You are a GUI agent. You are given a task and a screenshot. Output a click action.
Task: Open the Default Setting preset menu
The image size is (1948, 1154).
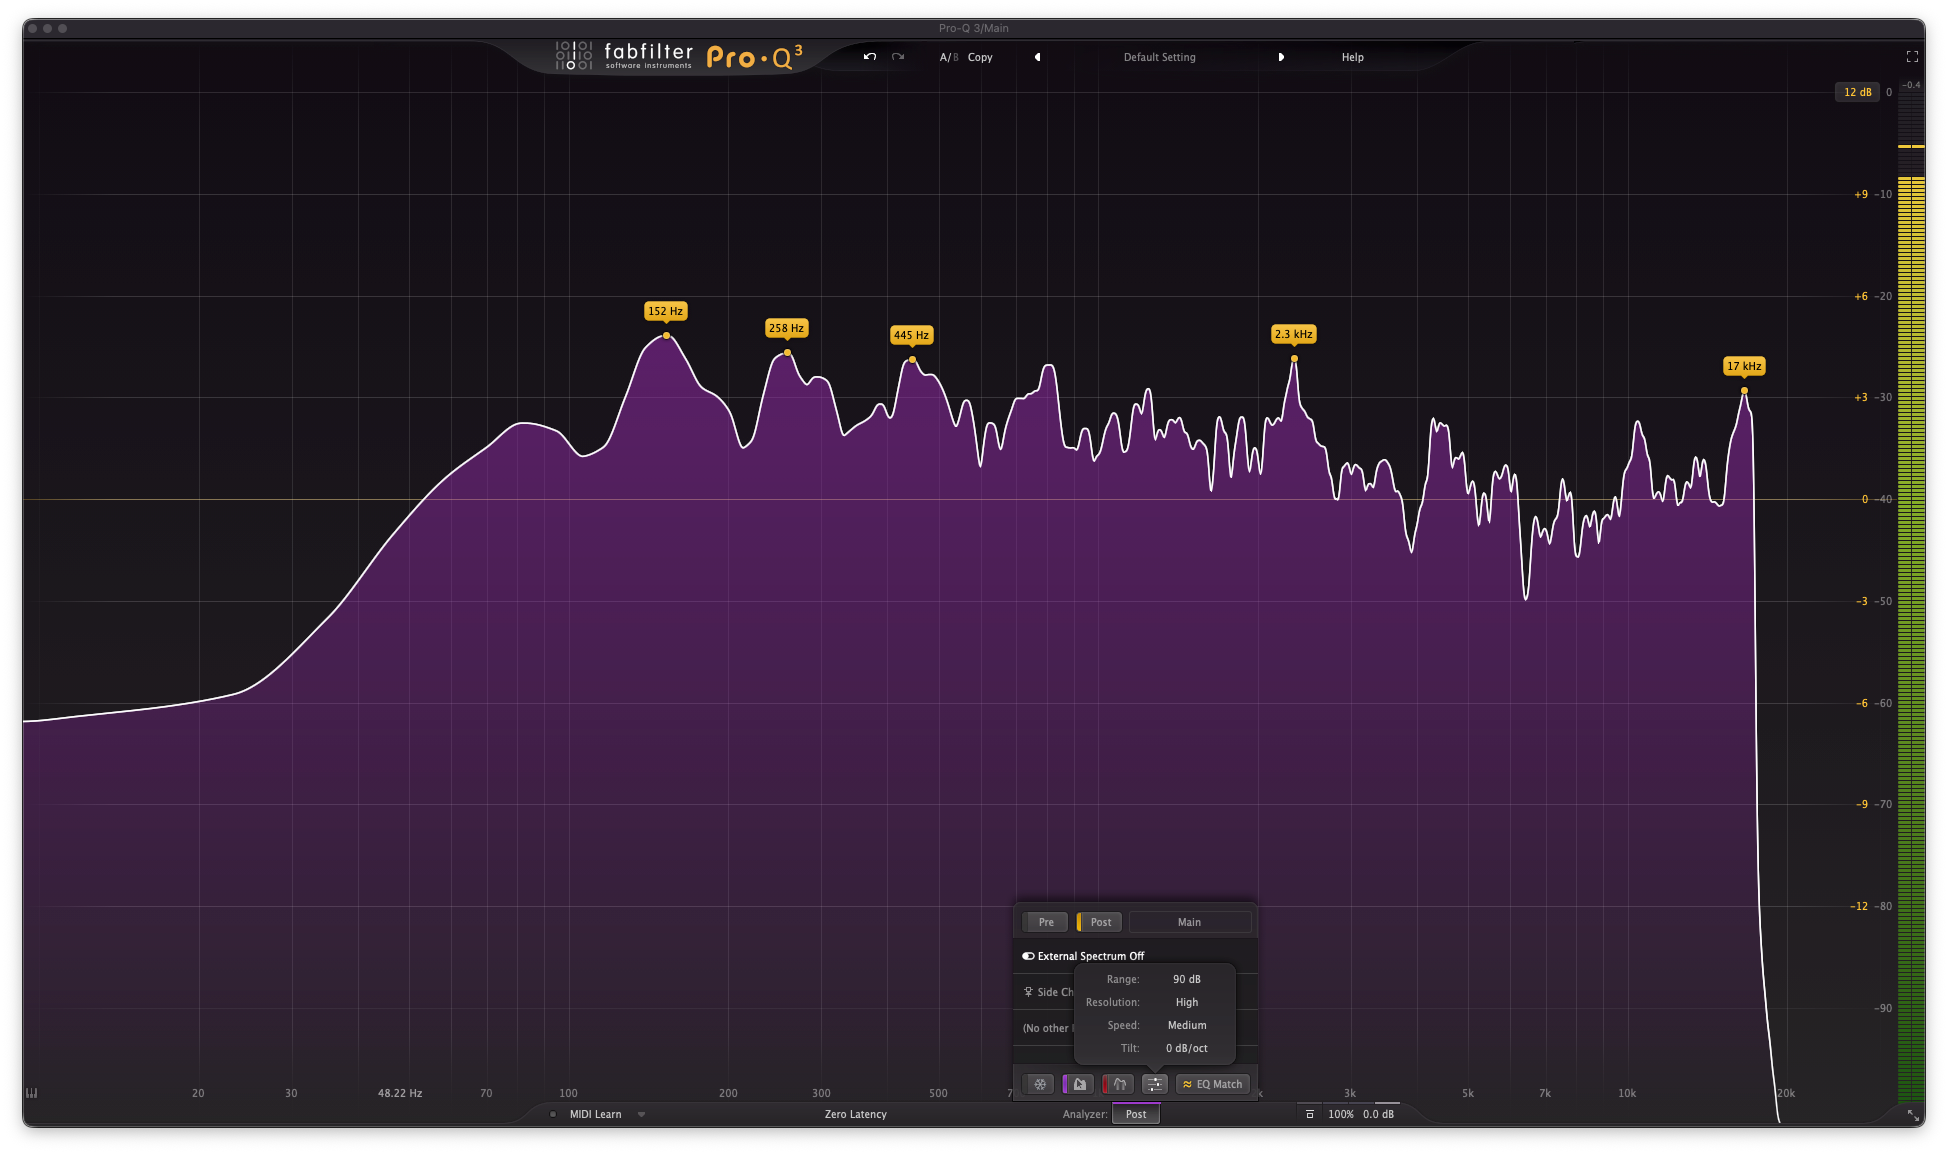[x=1159, y=57]
